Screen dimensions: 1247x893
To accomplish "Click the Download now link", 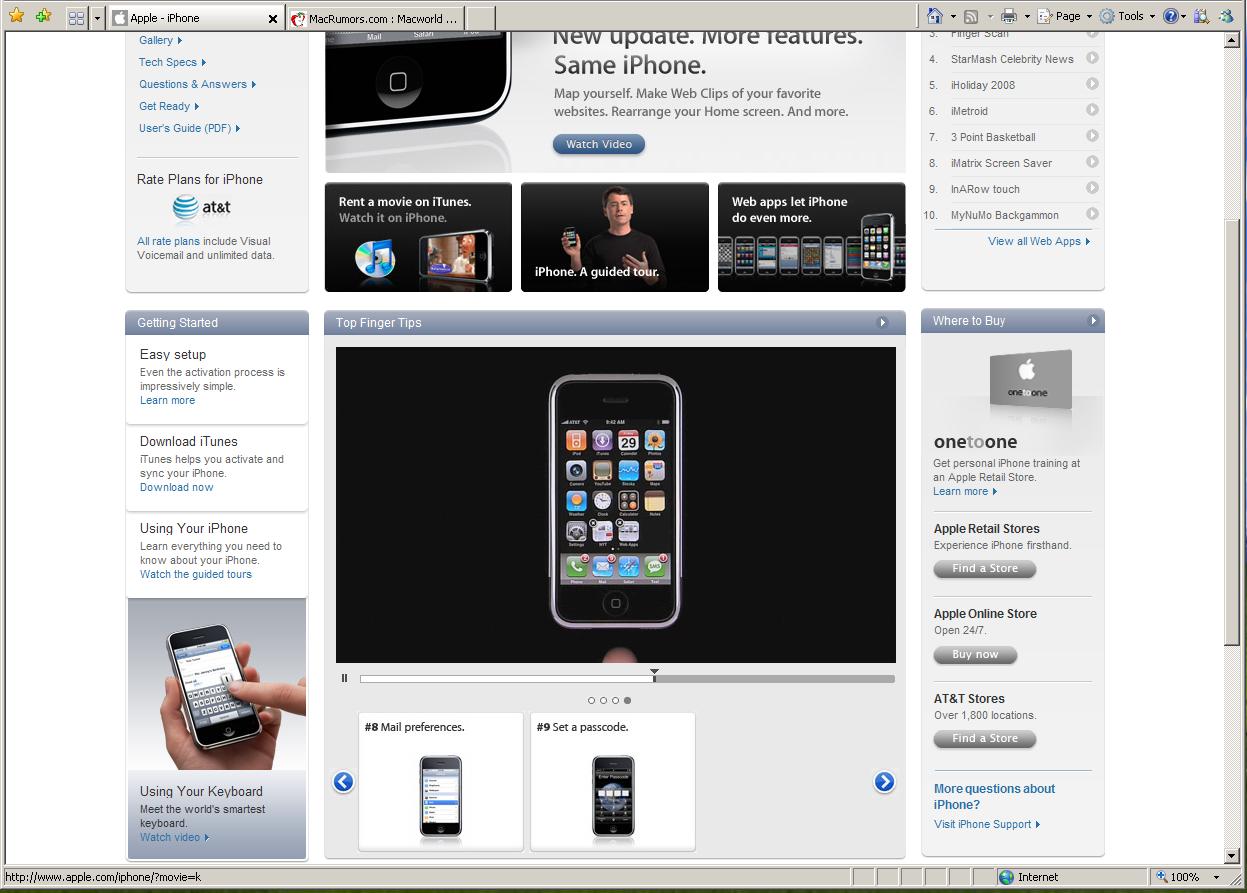I will click(176, 487).
